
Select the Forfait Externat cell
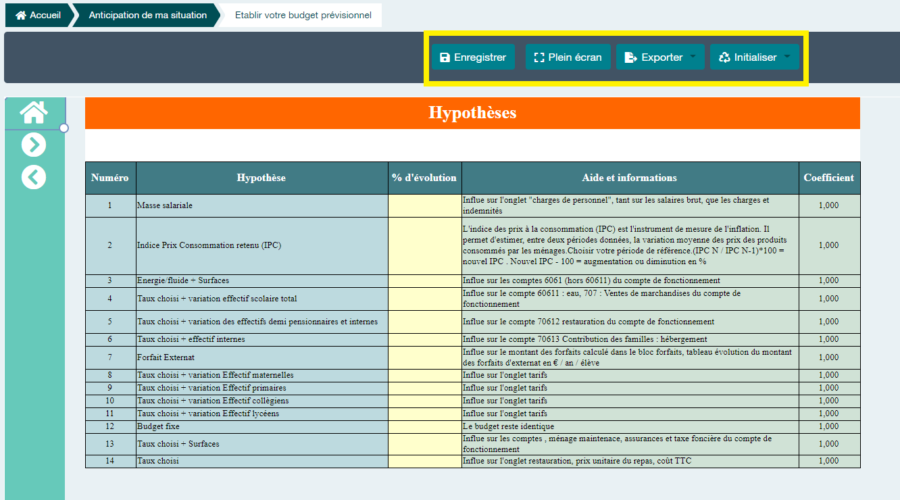[x=262, y=358]
